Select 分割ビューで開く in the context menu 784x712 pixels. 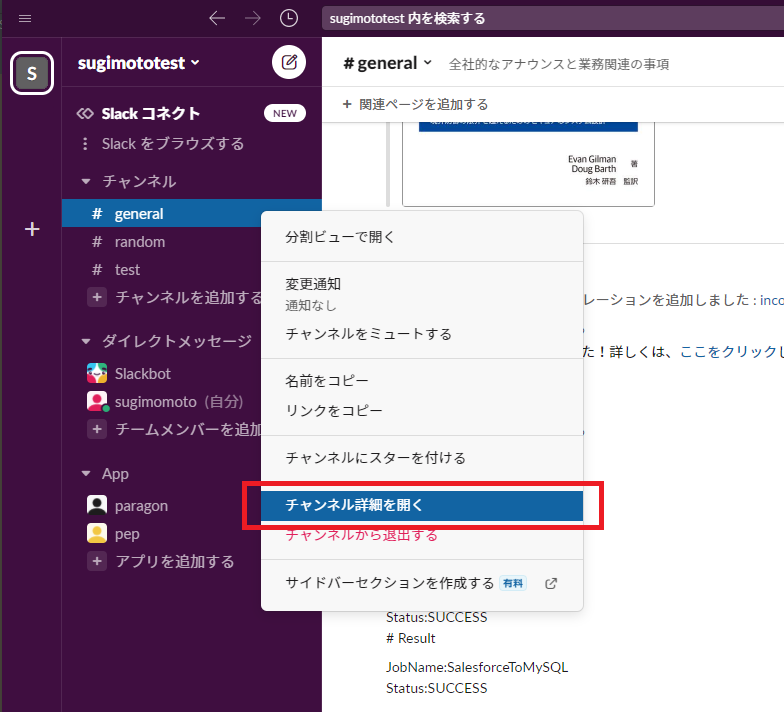tap(422, 237)
